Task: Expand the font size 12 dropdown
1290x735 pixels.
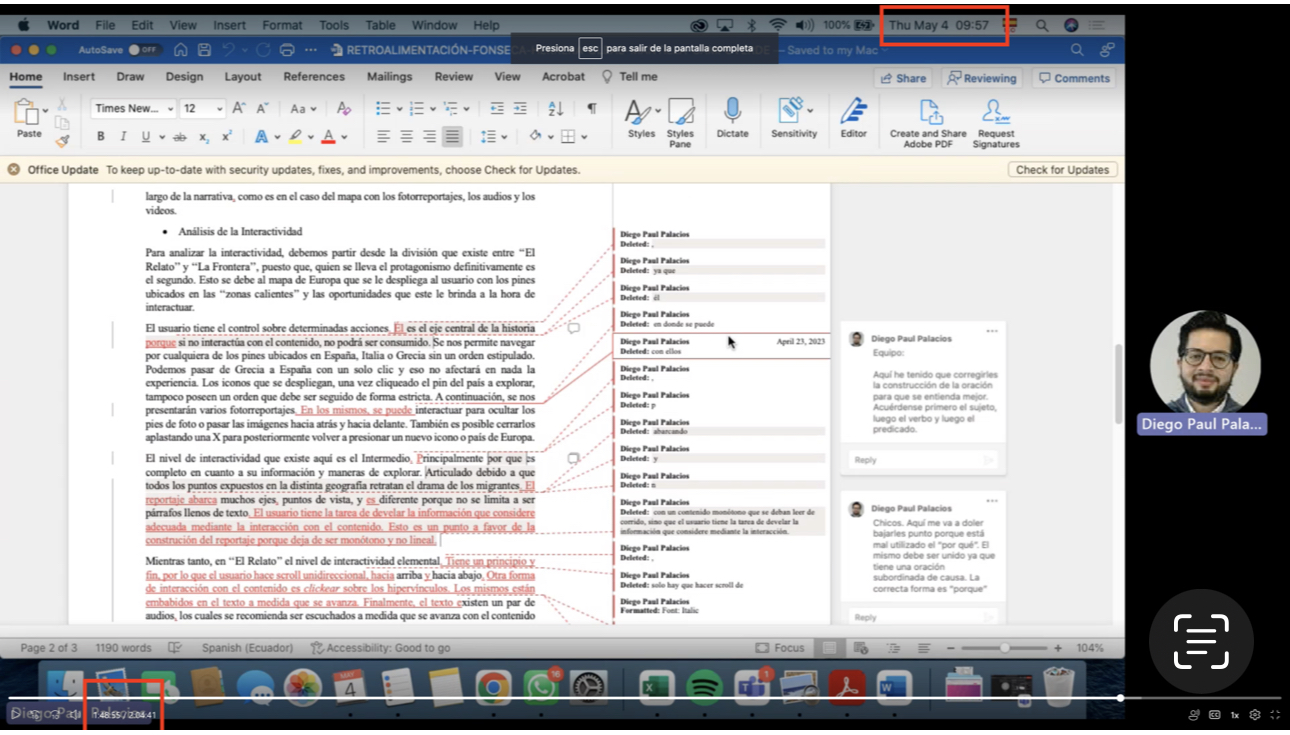Action: pos(218,109)
